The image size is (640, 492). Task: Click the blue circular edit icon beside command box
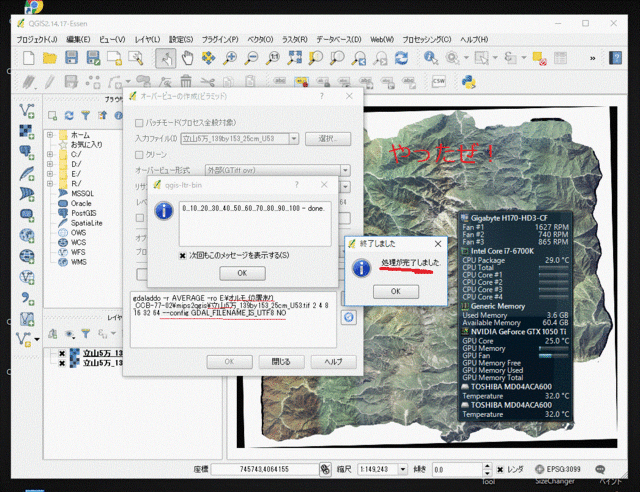(x=349, y=317)
